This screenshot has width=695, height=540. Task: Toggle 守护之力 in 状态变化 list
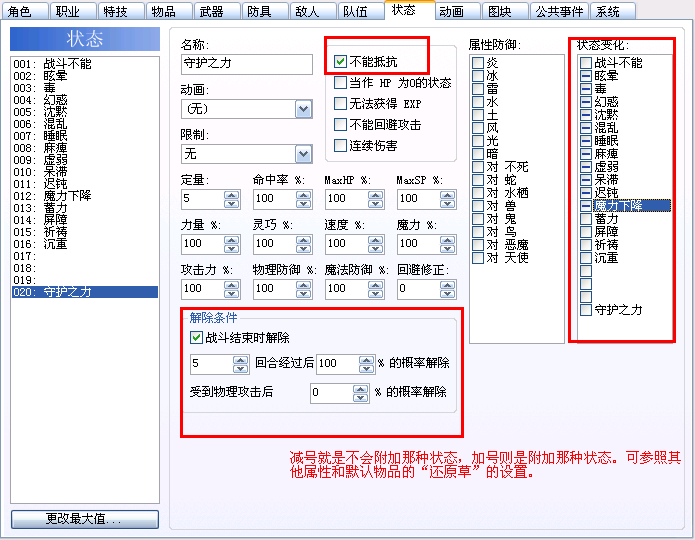point(586,310)
